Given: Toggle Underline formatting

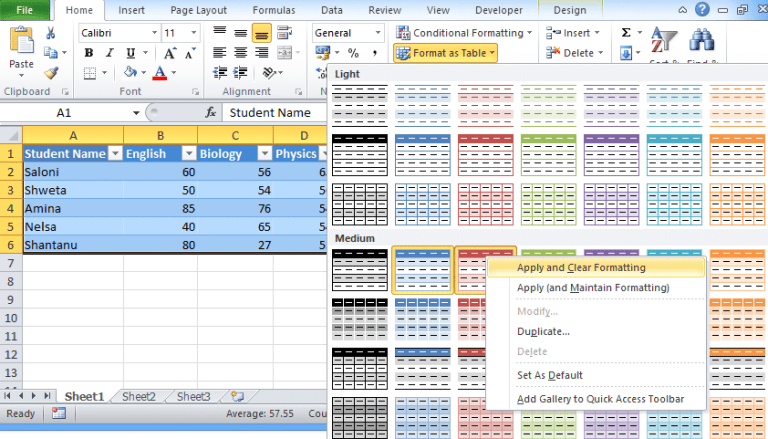Looking at the screenshot, I should [130, 53].
